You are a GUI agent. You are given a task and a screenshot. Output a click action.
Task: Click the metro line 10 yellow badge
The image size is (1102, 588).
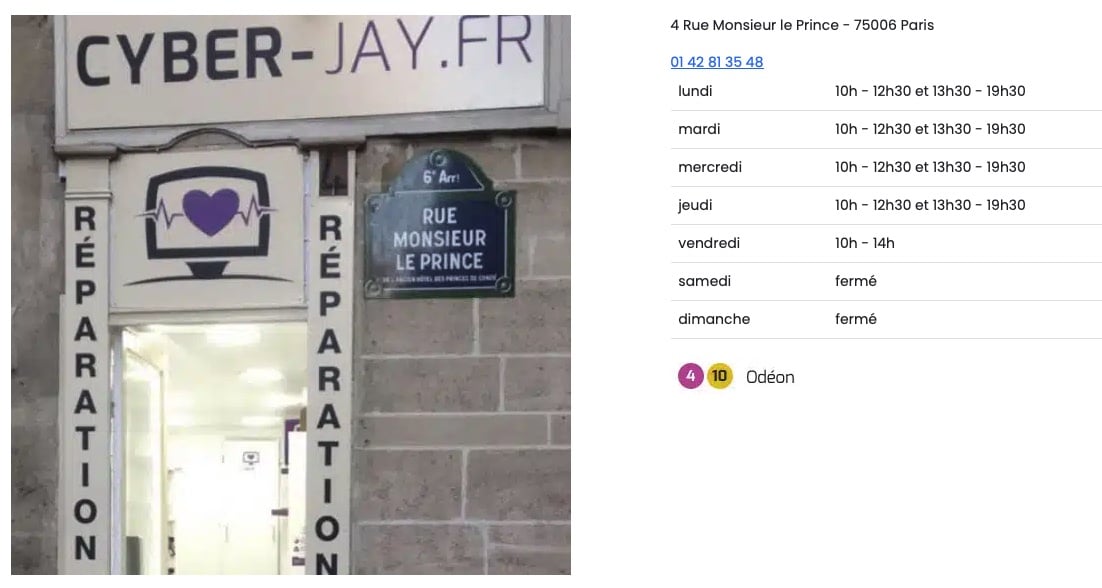click(x=719, y=377)
